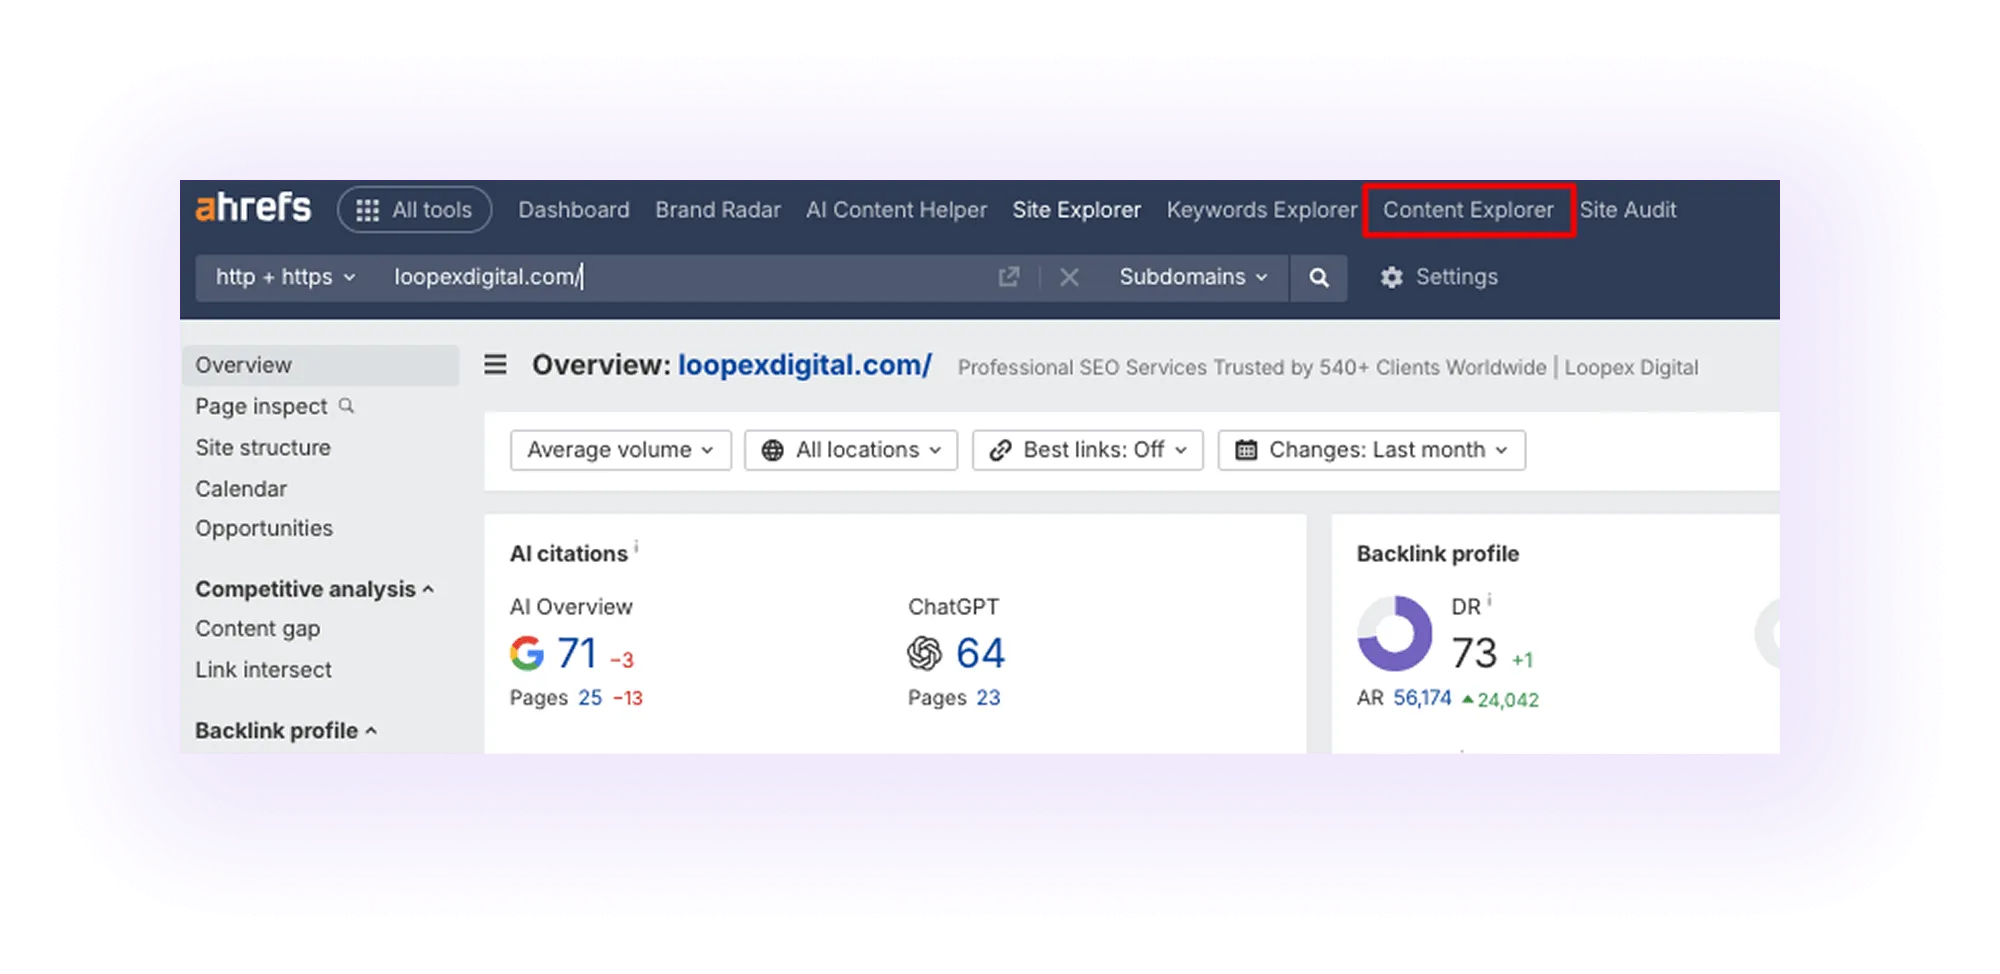Switch to Keywords Explorer
This screenshot has height=974, width=2000.
[x=1261, y=210]
